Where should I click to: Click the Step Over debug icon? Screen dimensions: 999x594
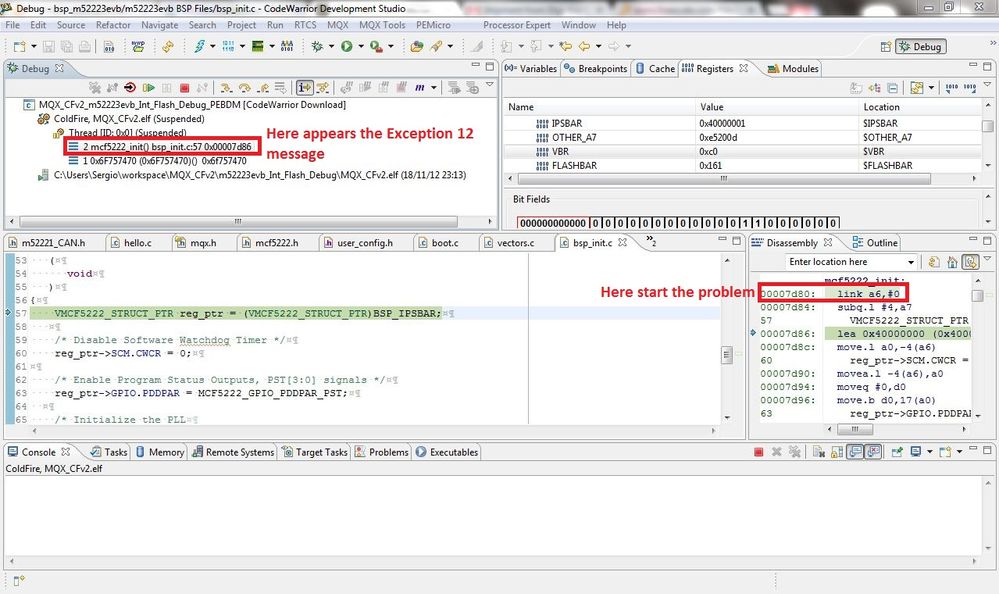pos(244,87)
